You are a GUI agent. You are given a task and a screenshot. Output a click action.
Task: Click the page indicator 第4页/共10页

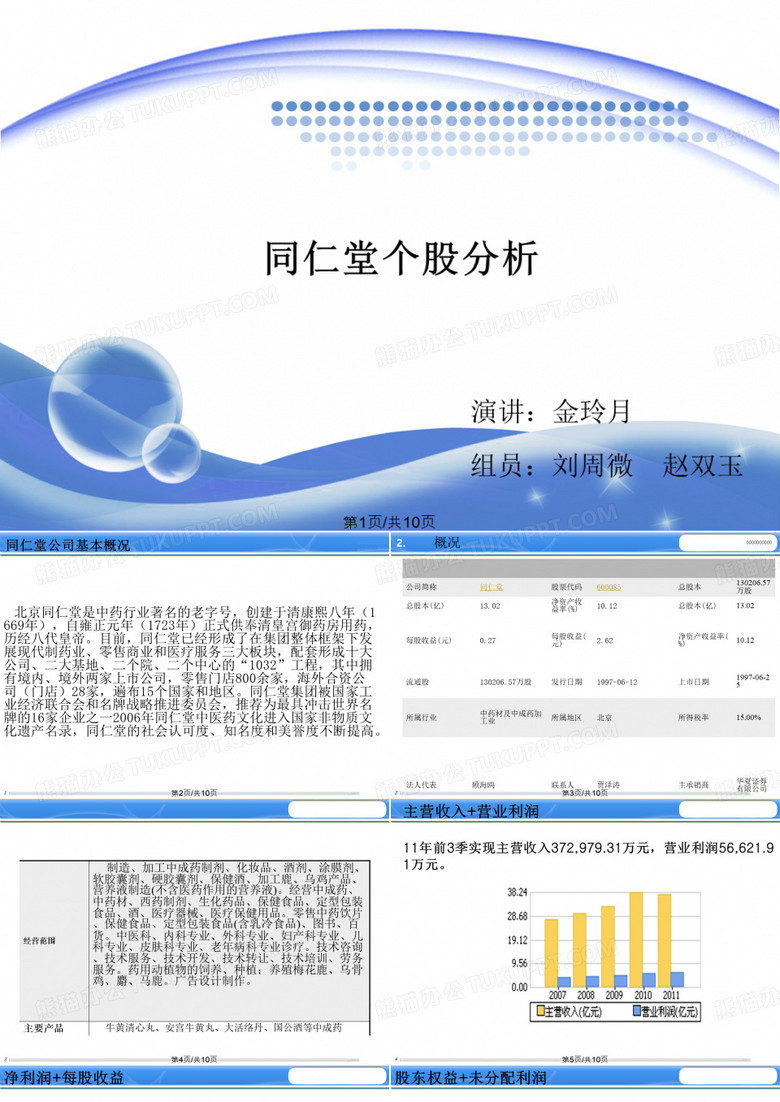point(195,1059)
